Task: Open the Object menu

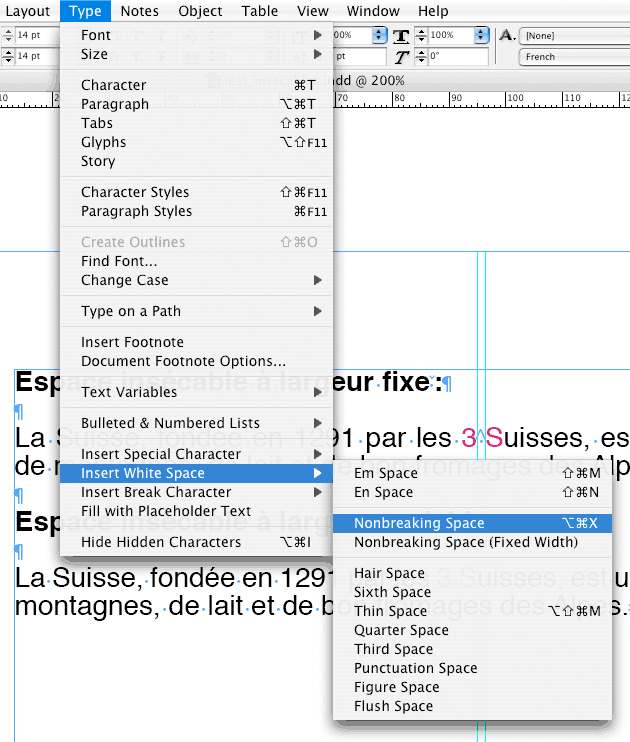Action: click(200, 11)
